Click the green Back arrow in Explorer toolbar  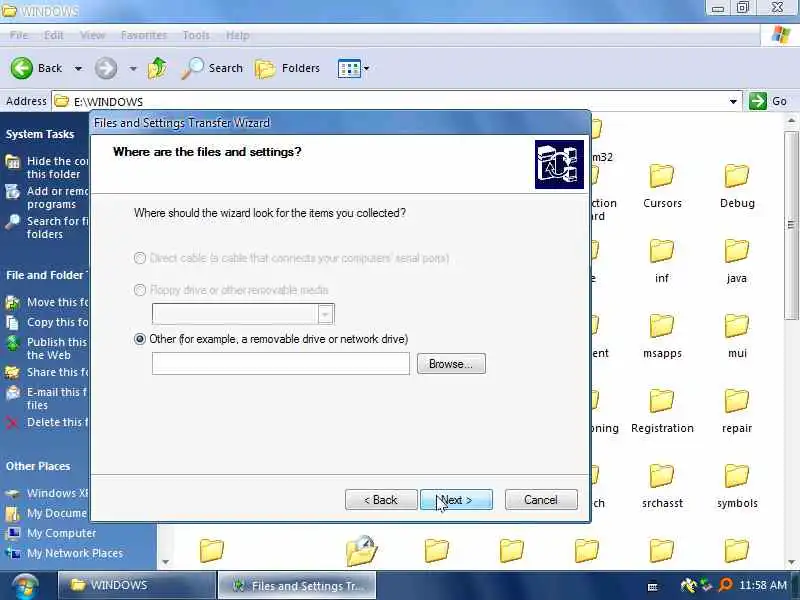(x=22, y=68)
